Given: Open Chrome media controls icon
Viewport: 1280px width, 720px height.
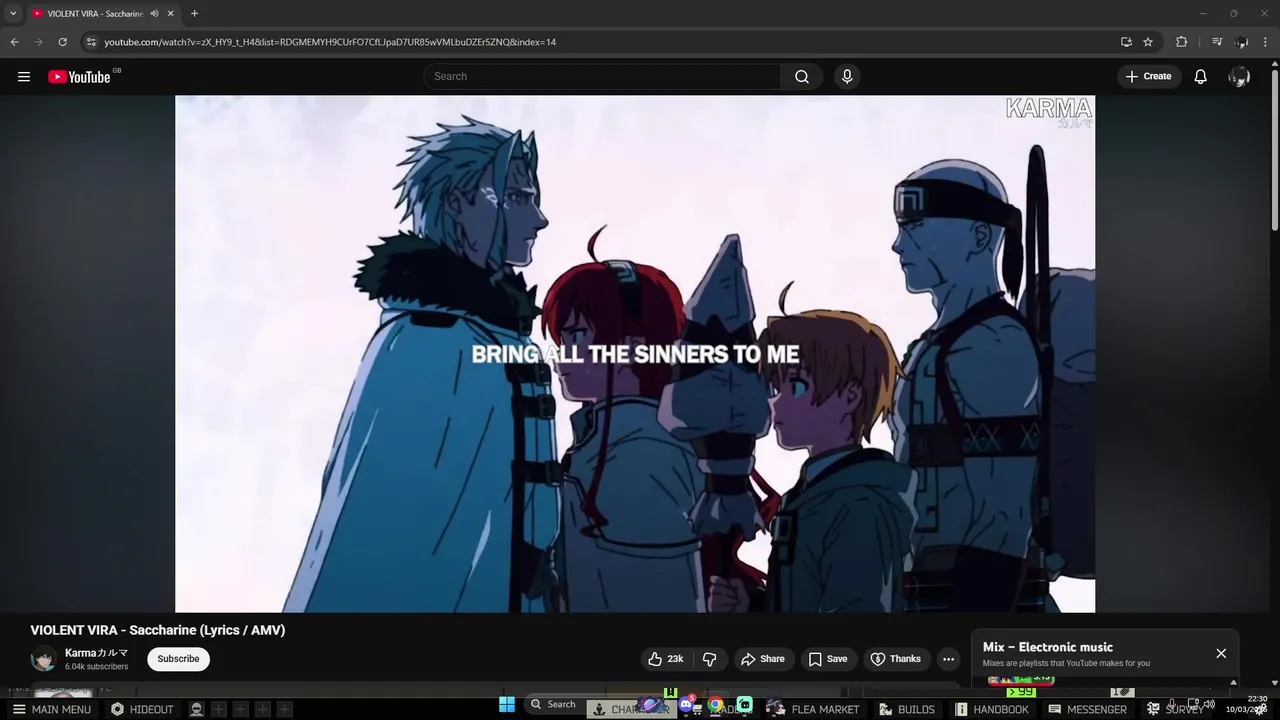Looking at the screenshot, I should point(1217,42).
